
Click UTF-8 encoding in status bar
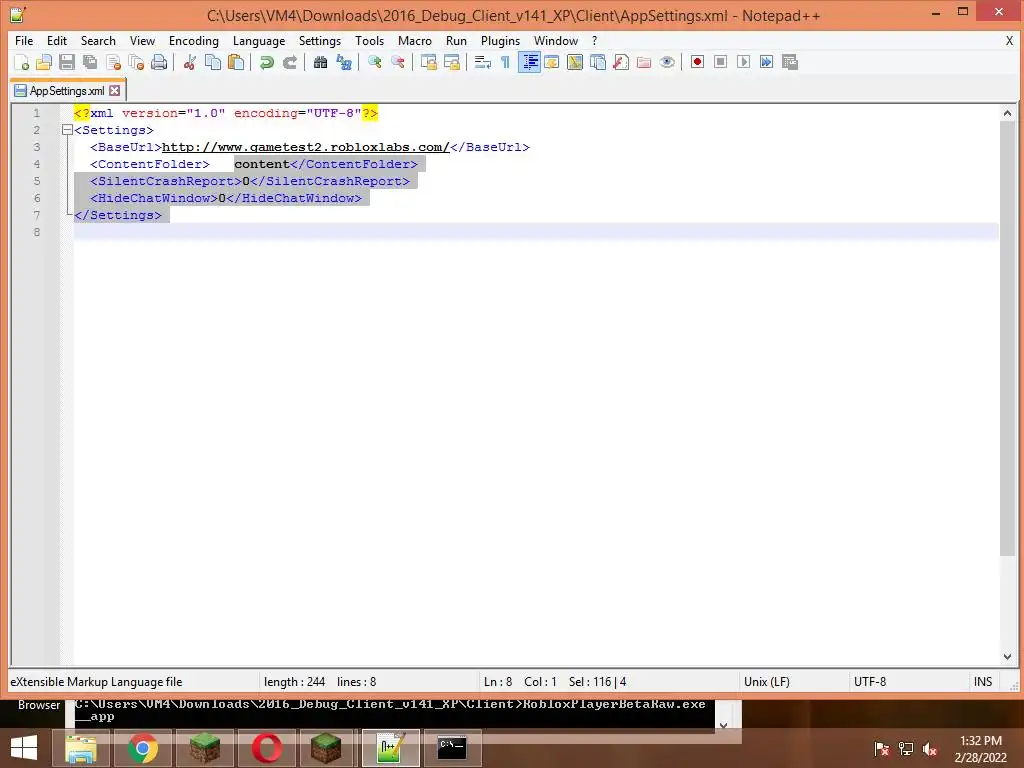pyautogui.click(x=870, y=682)
